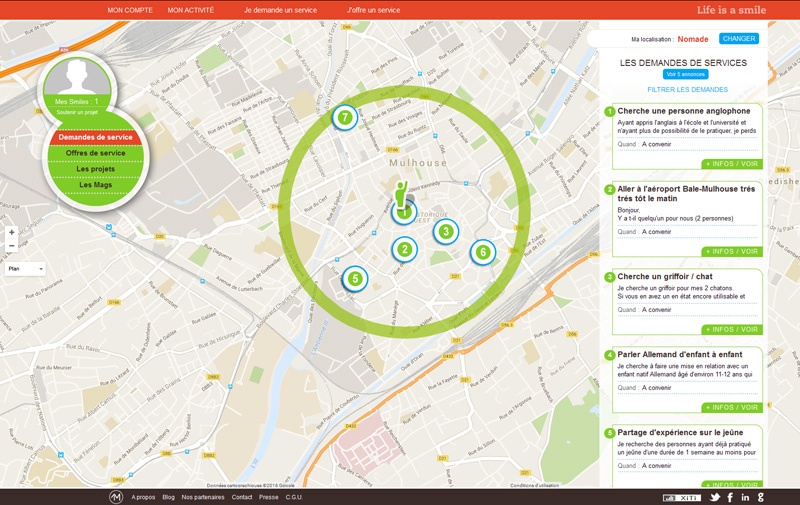Click the user profile avatar picture
Image resolution: width=800 pixels, height=505 pixels.
coord(77,77)
